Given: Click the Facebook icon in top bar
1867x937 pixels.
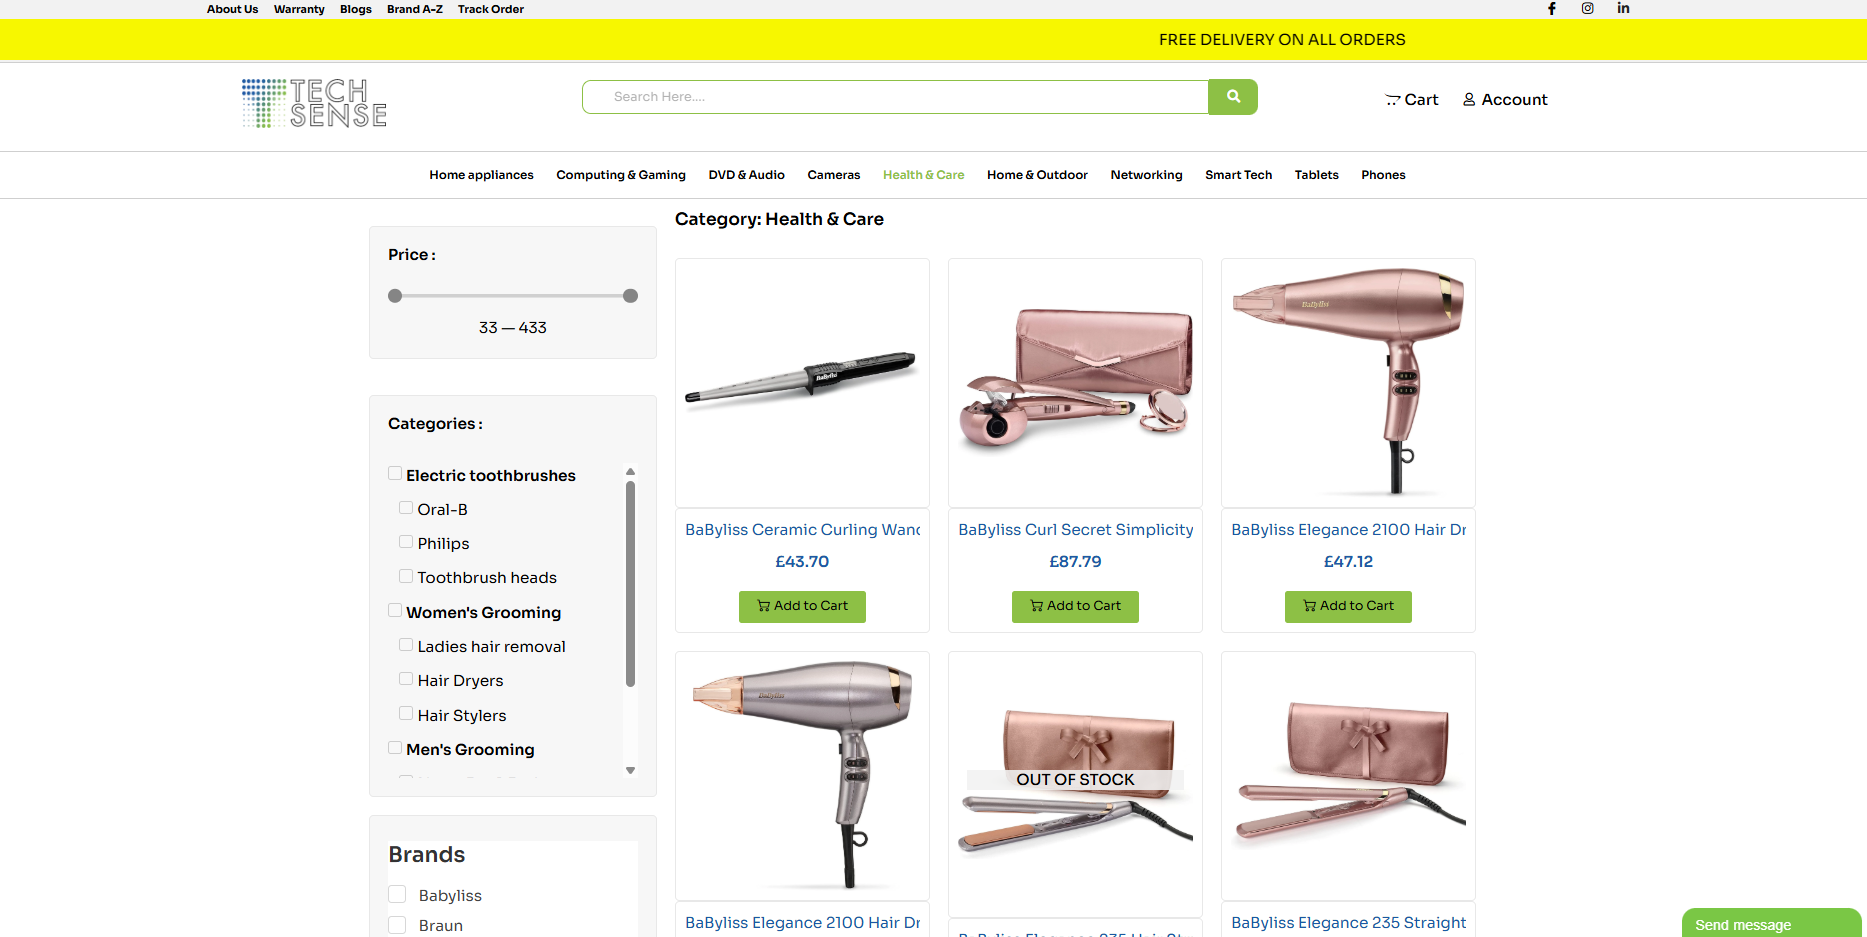Looking at the screenshot, I should (x=1552, y=9).
